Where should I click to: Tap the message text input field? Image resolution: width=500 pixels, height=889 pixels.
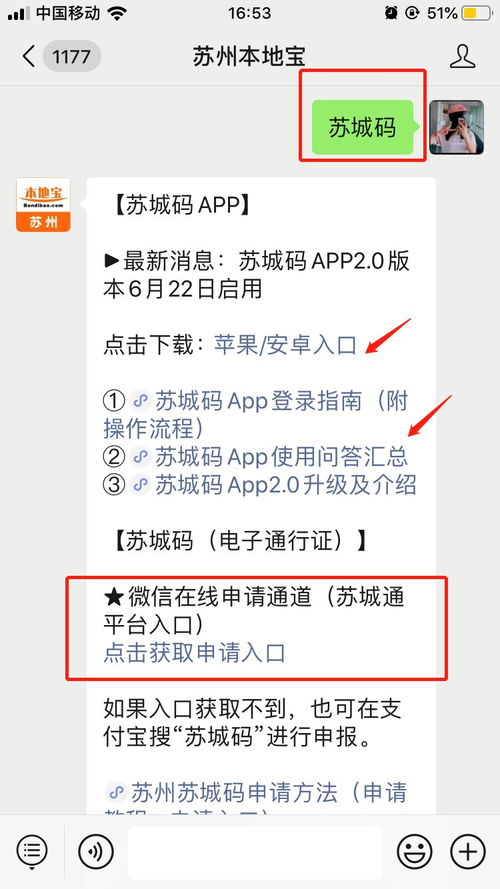pos(255,852)
